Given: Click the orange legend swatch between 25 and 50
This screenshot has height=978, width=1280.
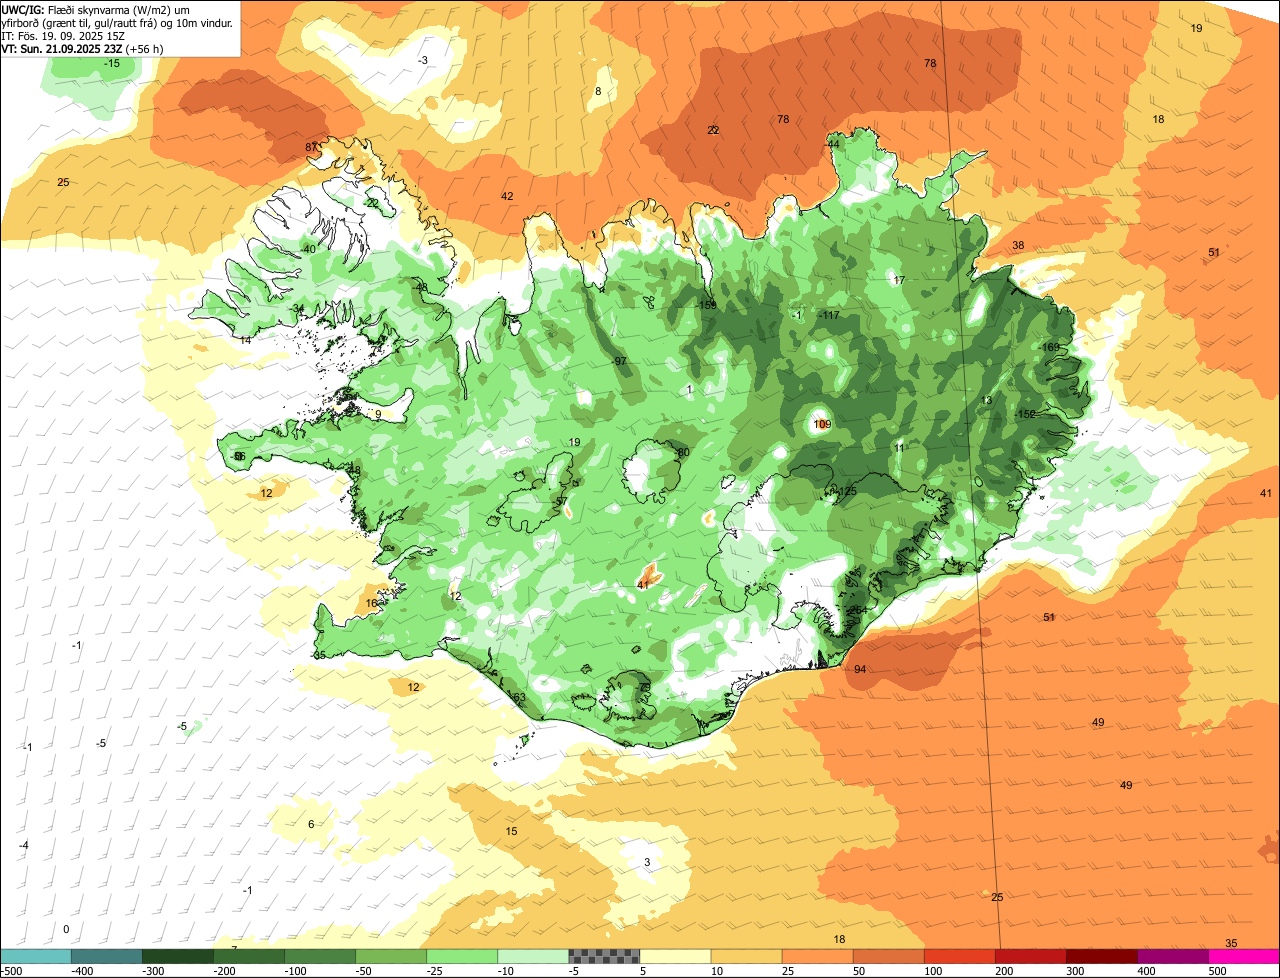Looking at the screenshot, I should pyautogui.click(x=817, y=956).
